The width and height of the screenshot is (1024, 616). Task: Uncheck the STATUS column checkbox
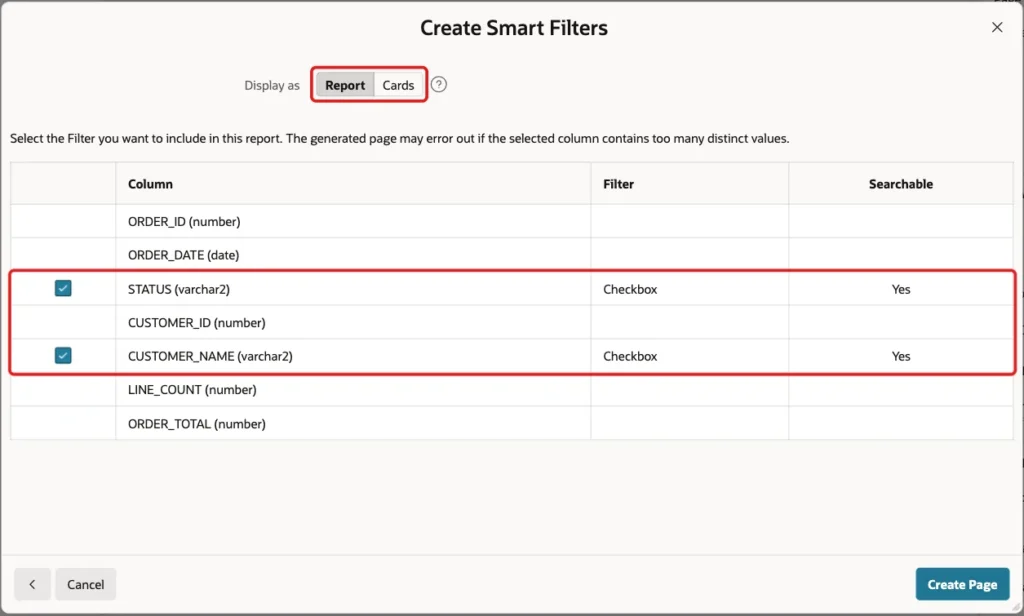tap(63, 288)
